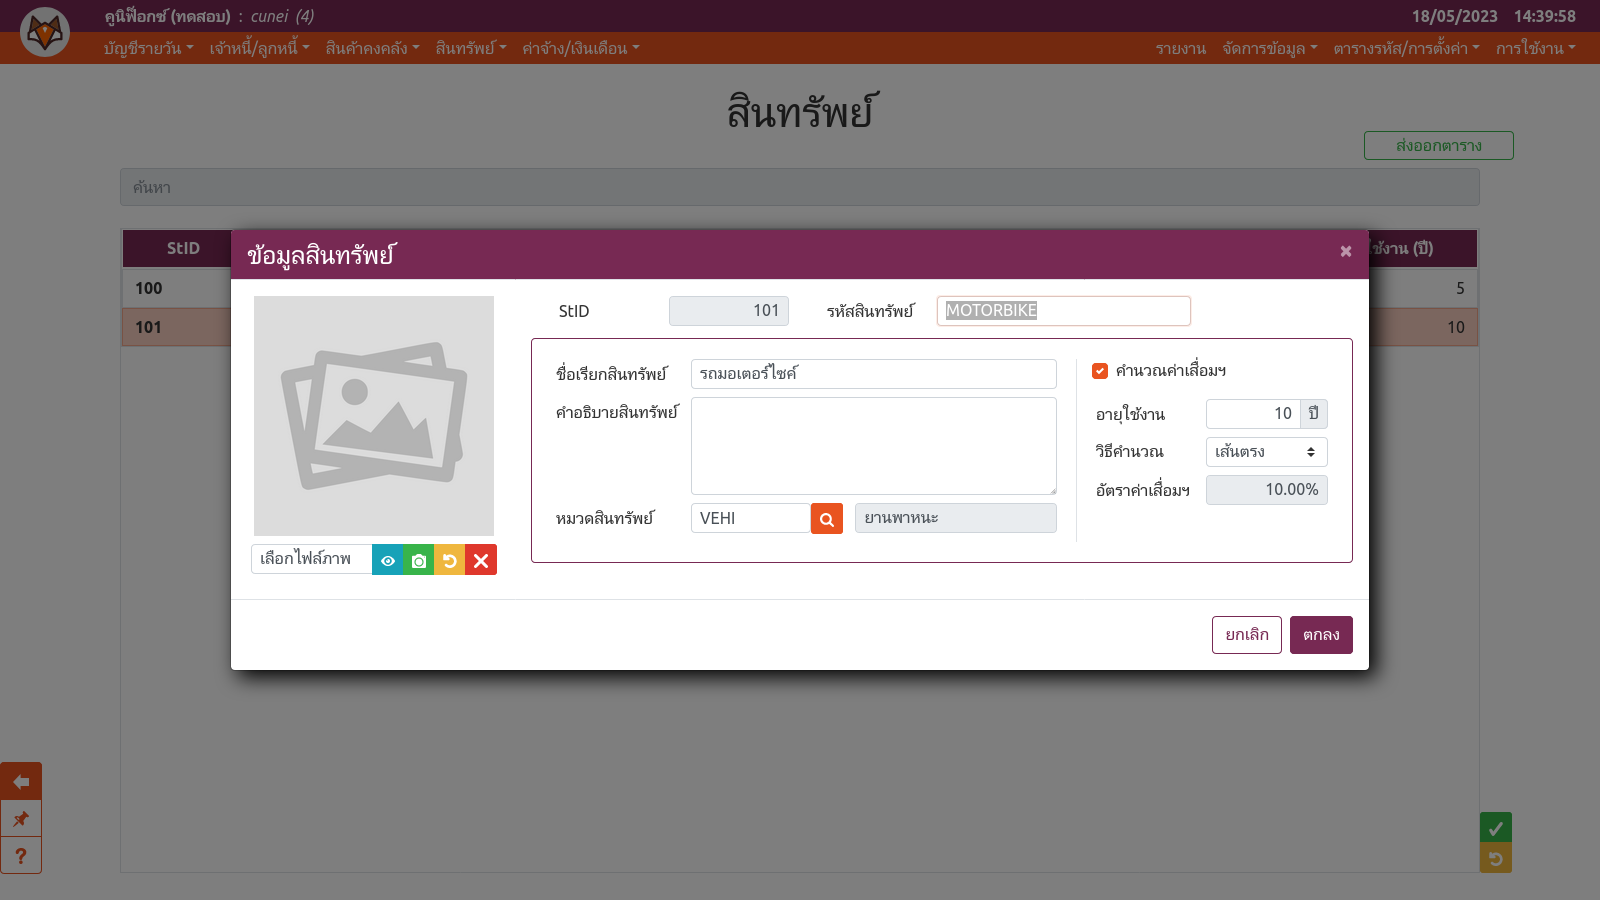Click the ยกเลิก cancel button
This screenshot has height=900, width=1600.
tap(1246, 635)
